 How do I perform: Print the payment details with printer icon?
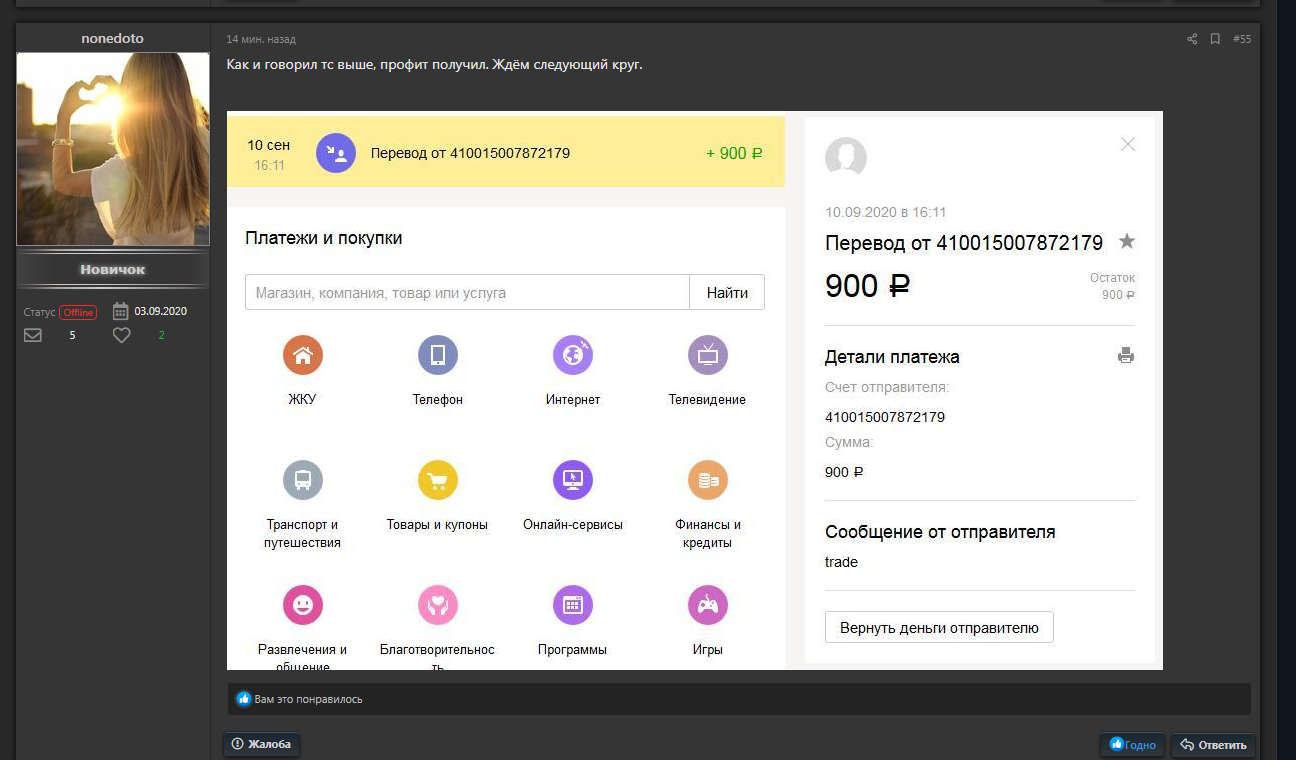pos(1126,355)
